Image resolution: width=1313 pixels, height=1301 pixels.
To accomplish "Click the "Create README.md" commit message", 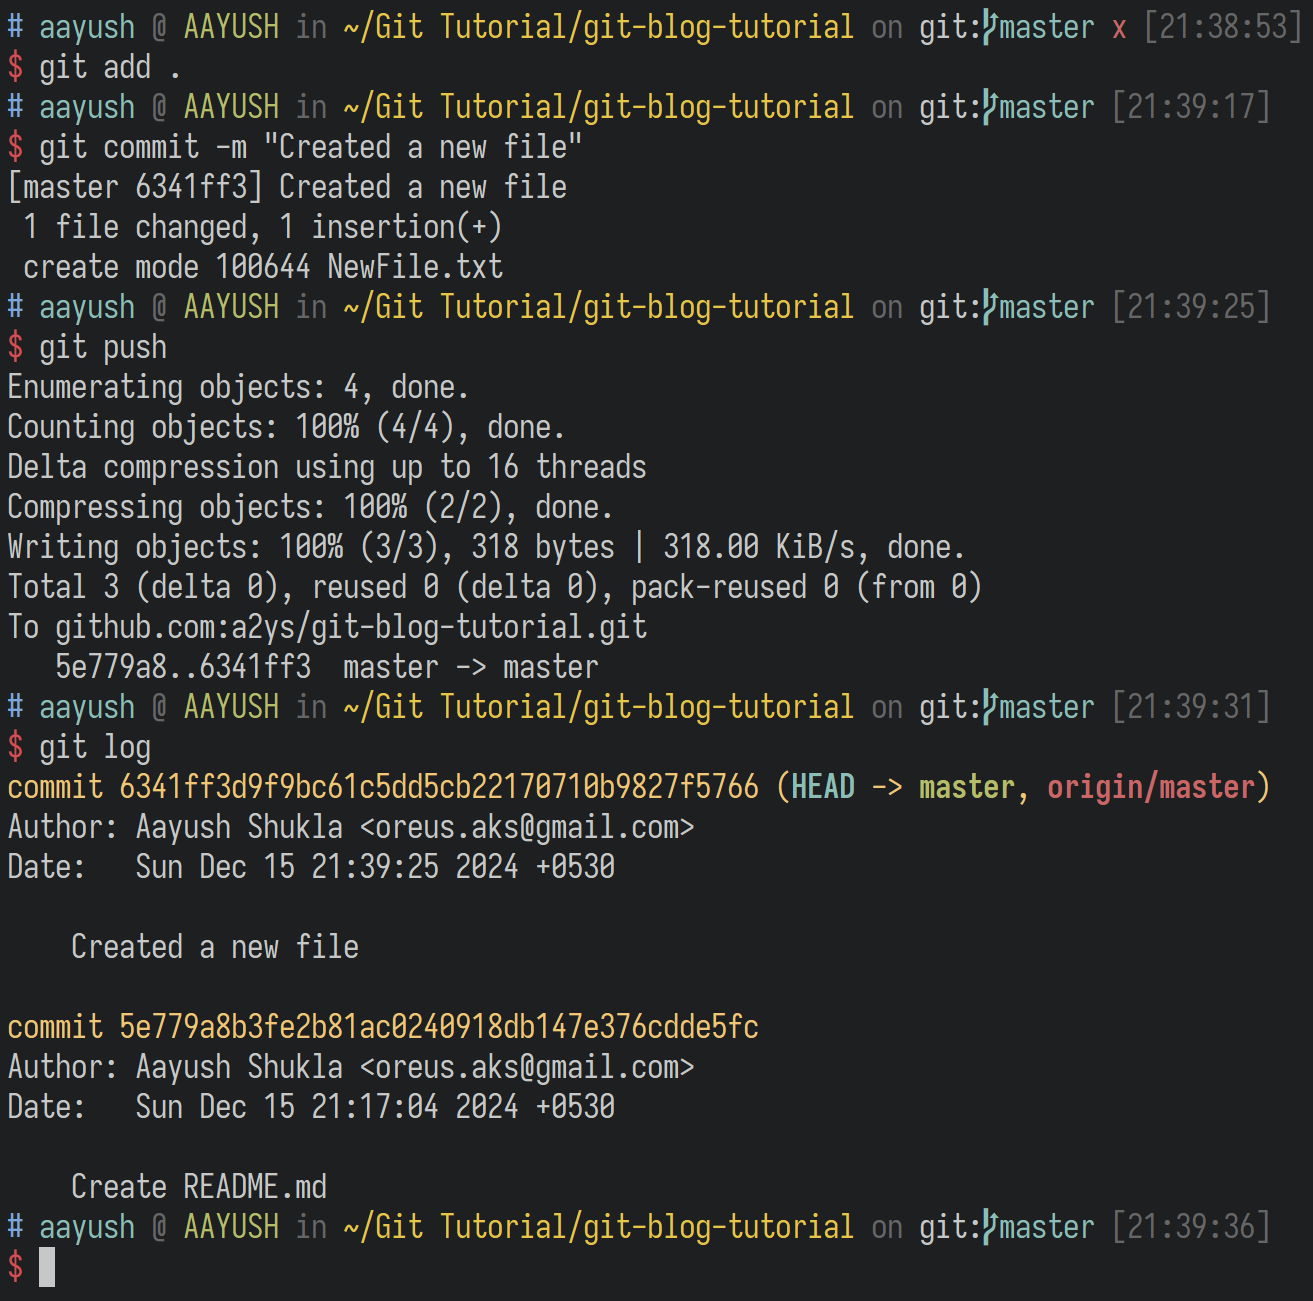I will 199,1187.
